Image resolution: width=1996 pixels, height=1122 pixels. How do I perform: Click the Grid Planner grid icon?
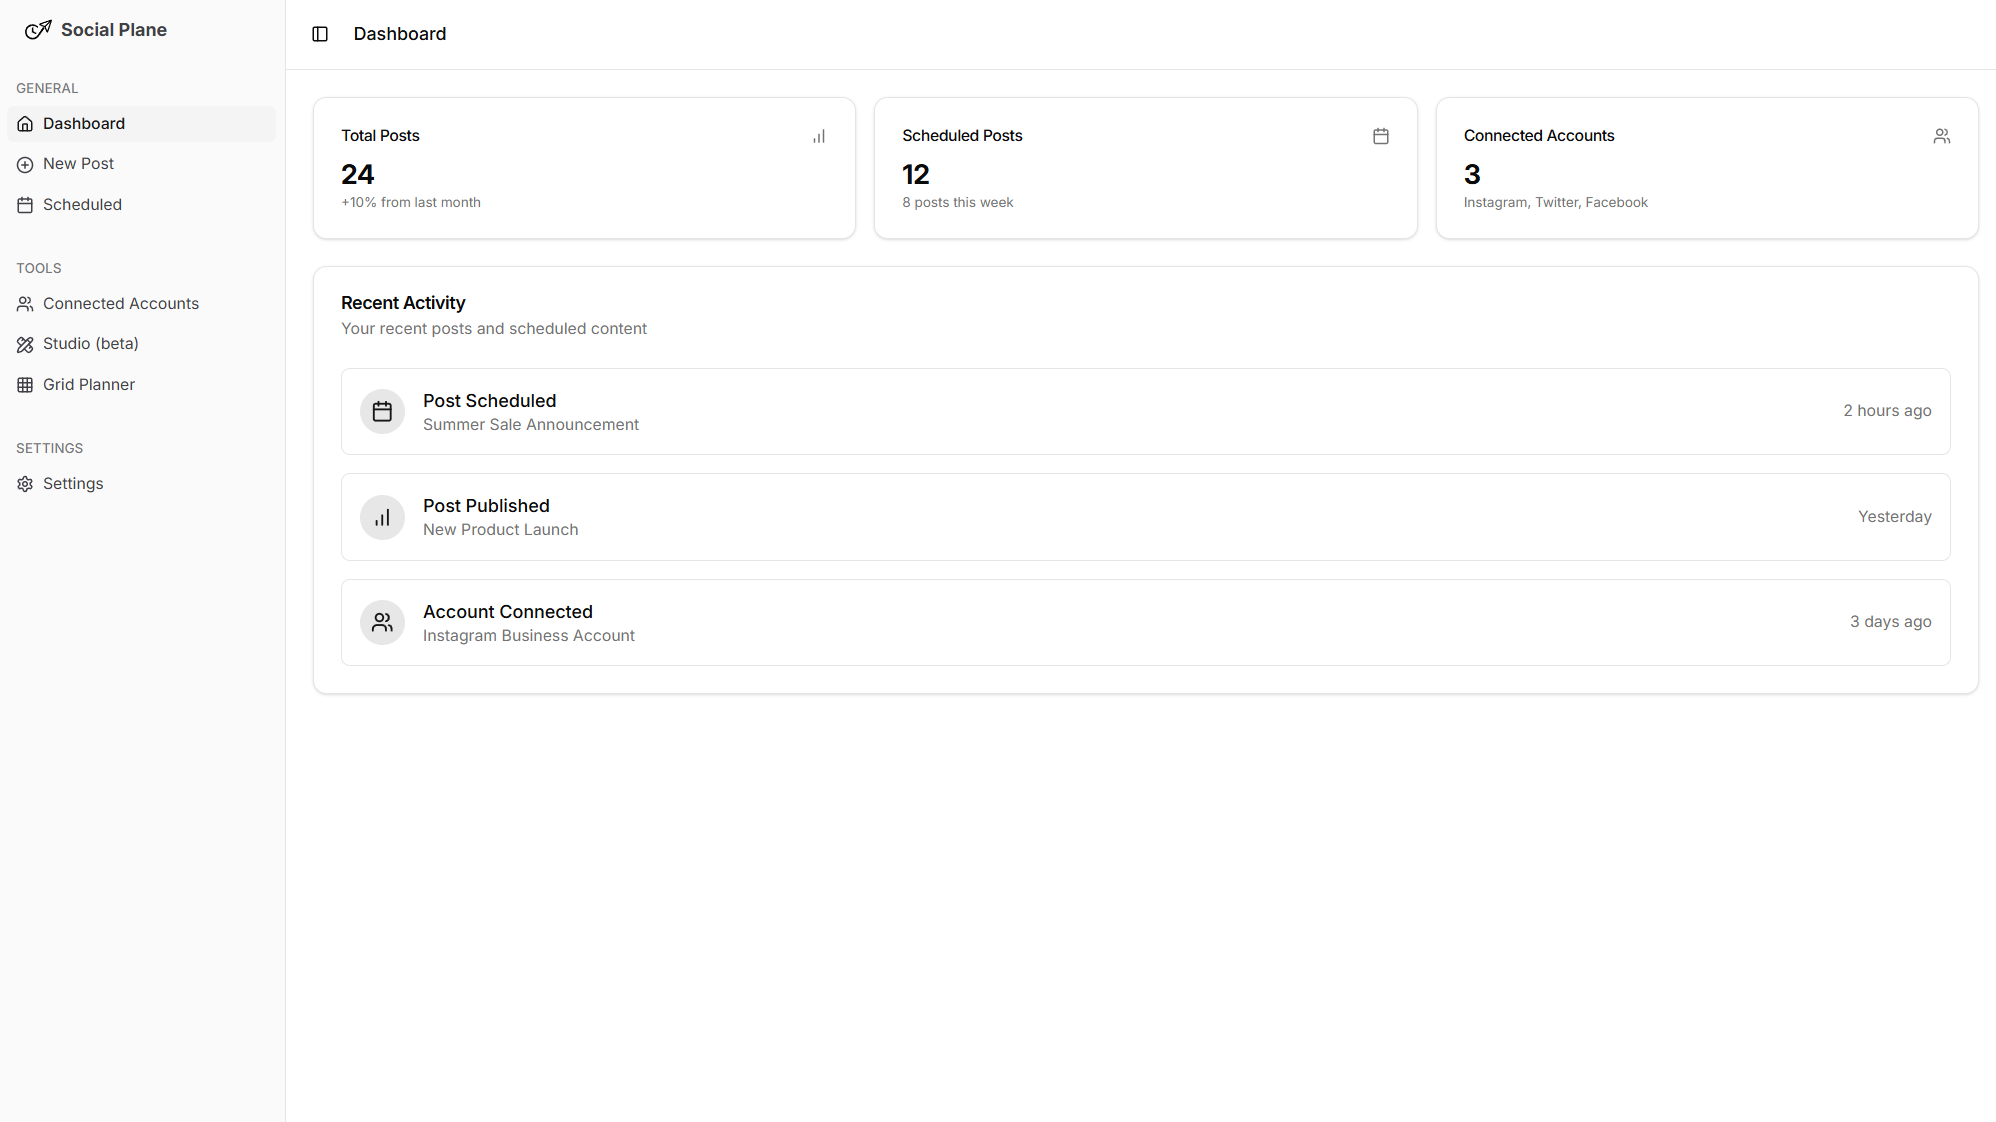26,384
